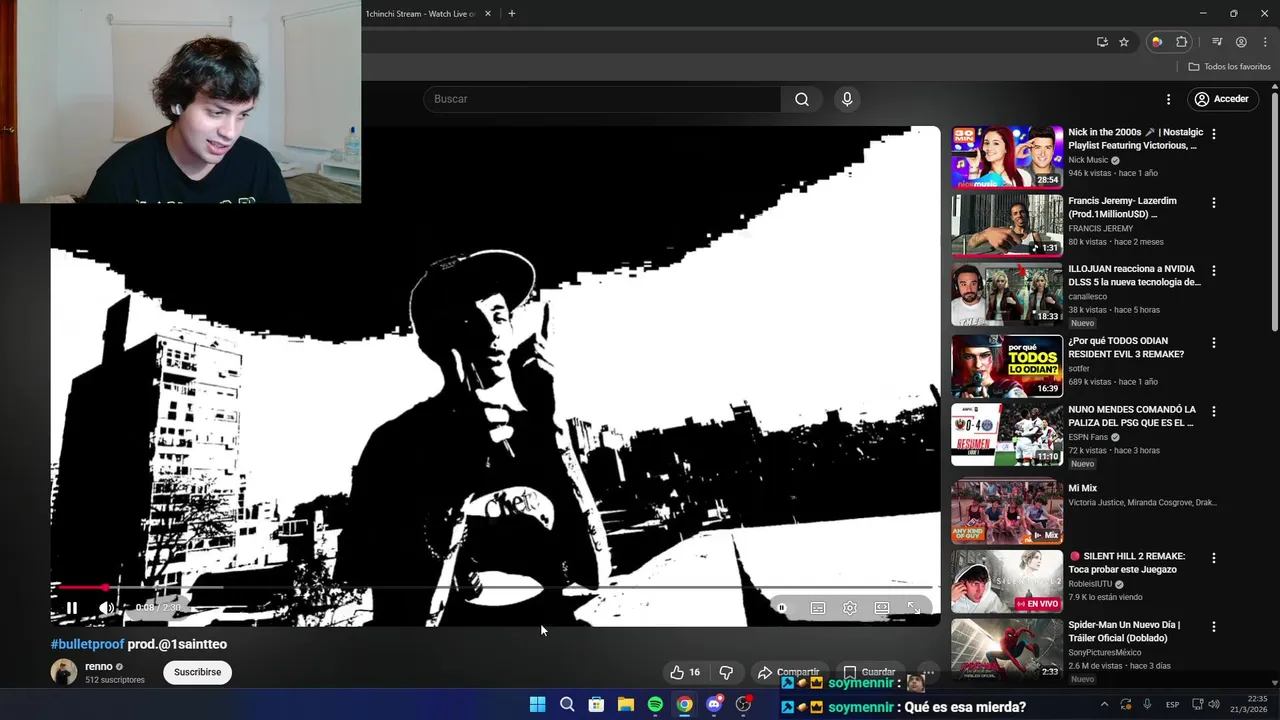Screen dimensions: 1280x720
Task: Open the Chrome profile icon
Action: [1241, 42]
